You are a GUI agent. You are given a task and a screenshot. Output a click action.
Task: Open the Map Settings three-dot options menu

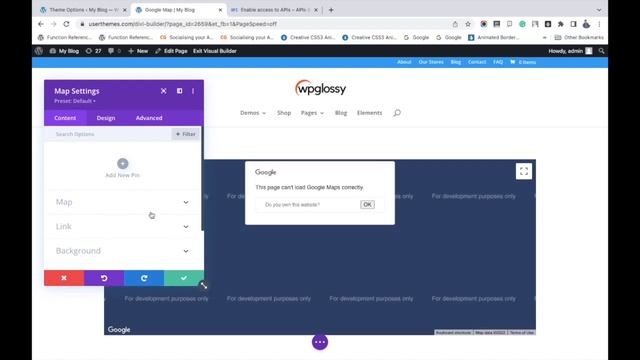193,91
